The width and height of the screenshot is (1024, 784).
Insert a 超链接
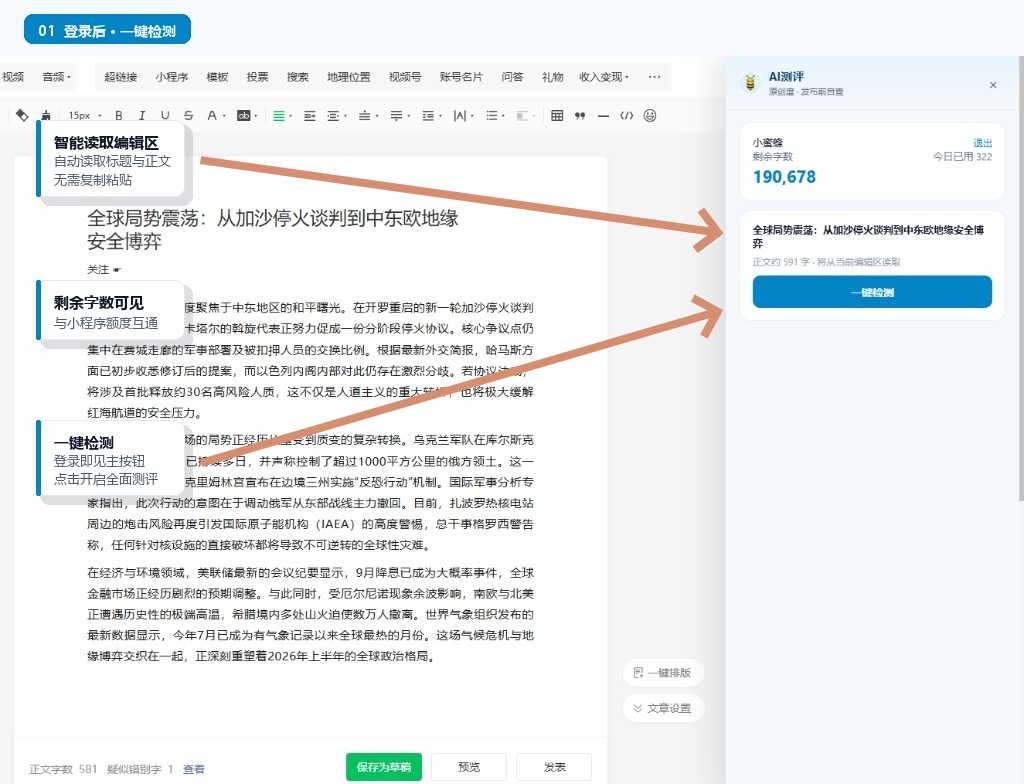pos(121,77)
